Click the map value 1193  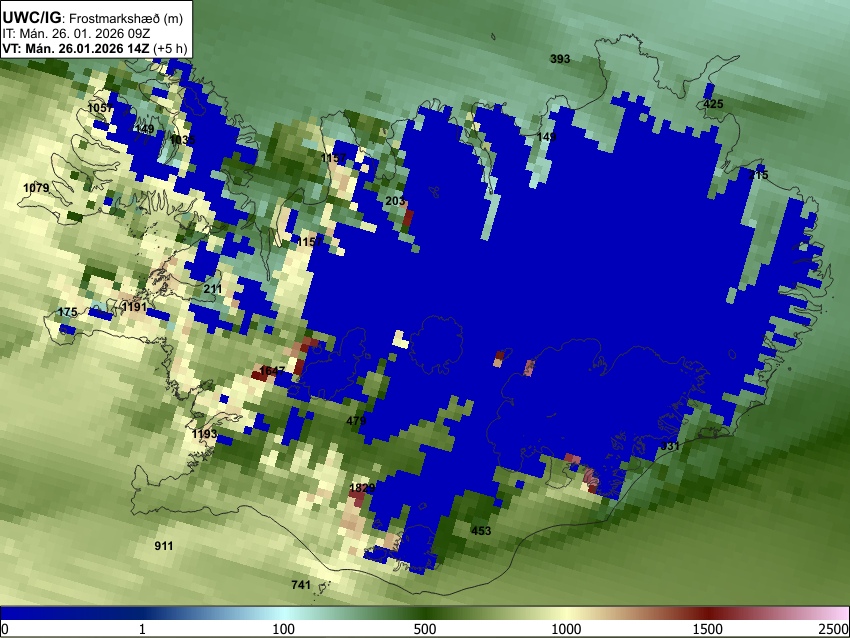pos(204,434)
